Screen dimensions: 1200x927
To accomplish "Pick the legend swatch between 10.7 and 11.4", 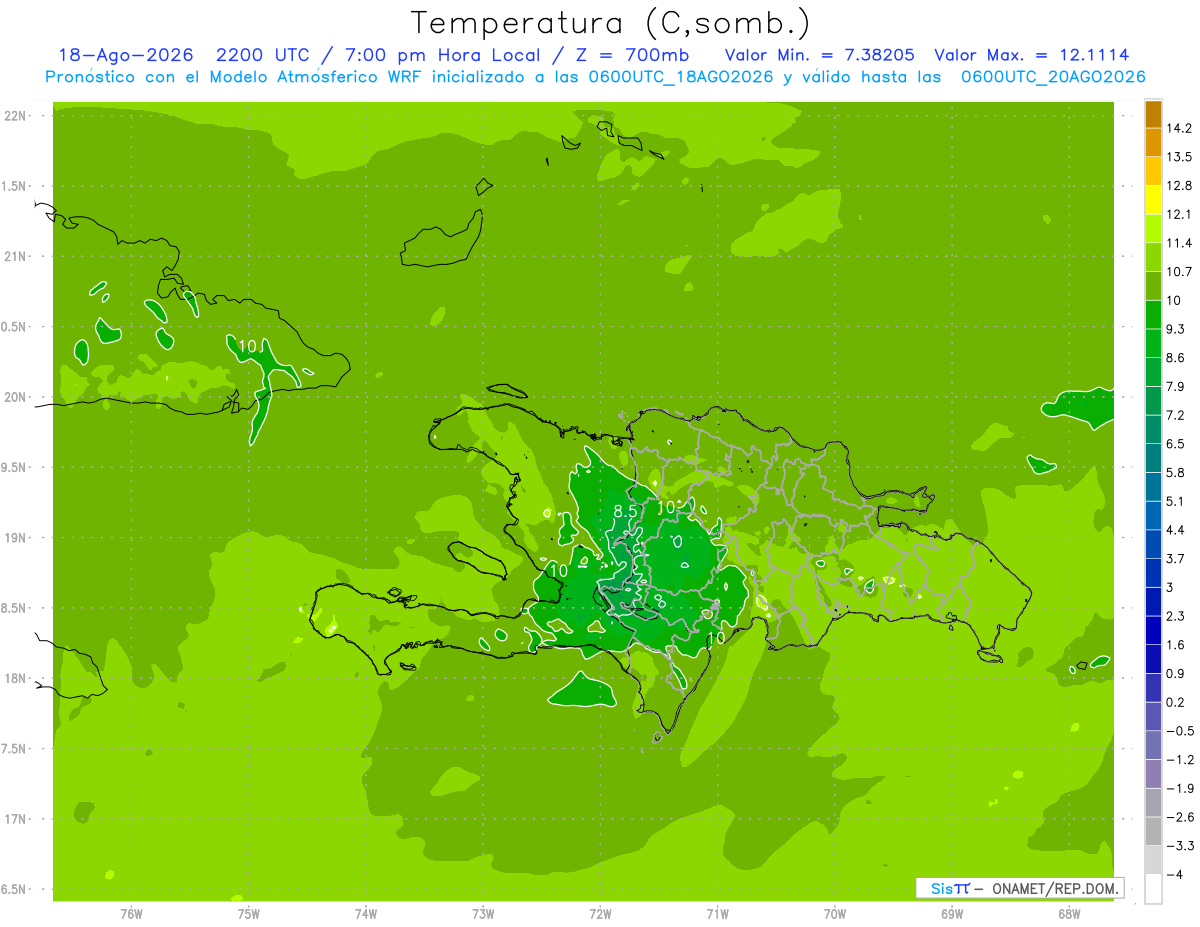I will 1153,257.
